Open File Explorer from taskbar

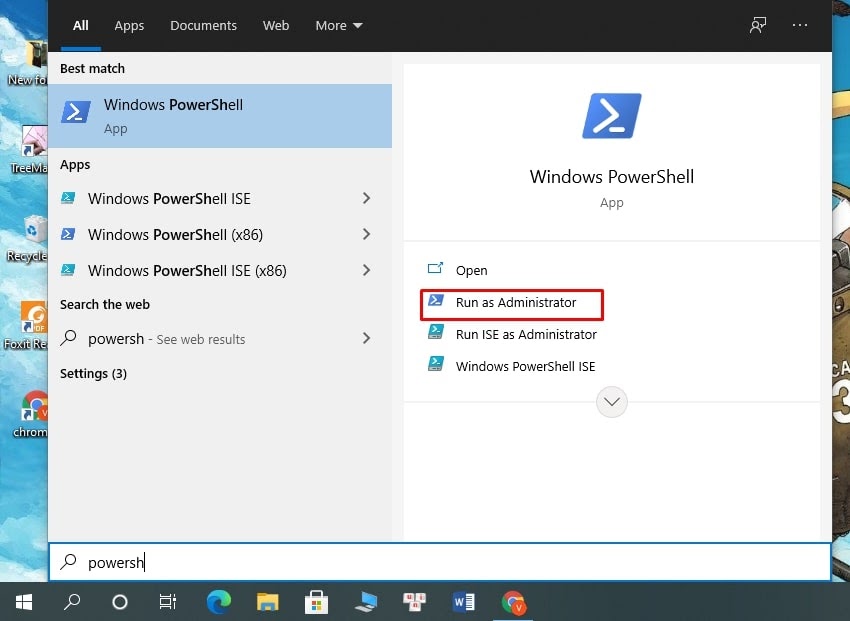267,601
